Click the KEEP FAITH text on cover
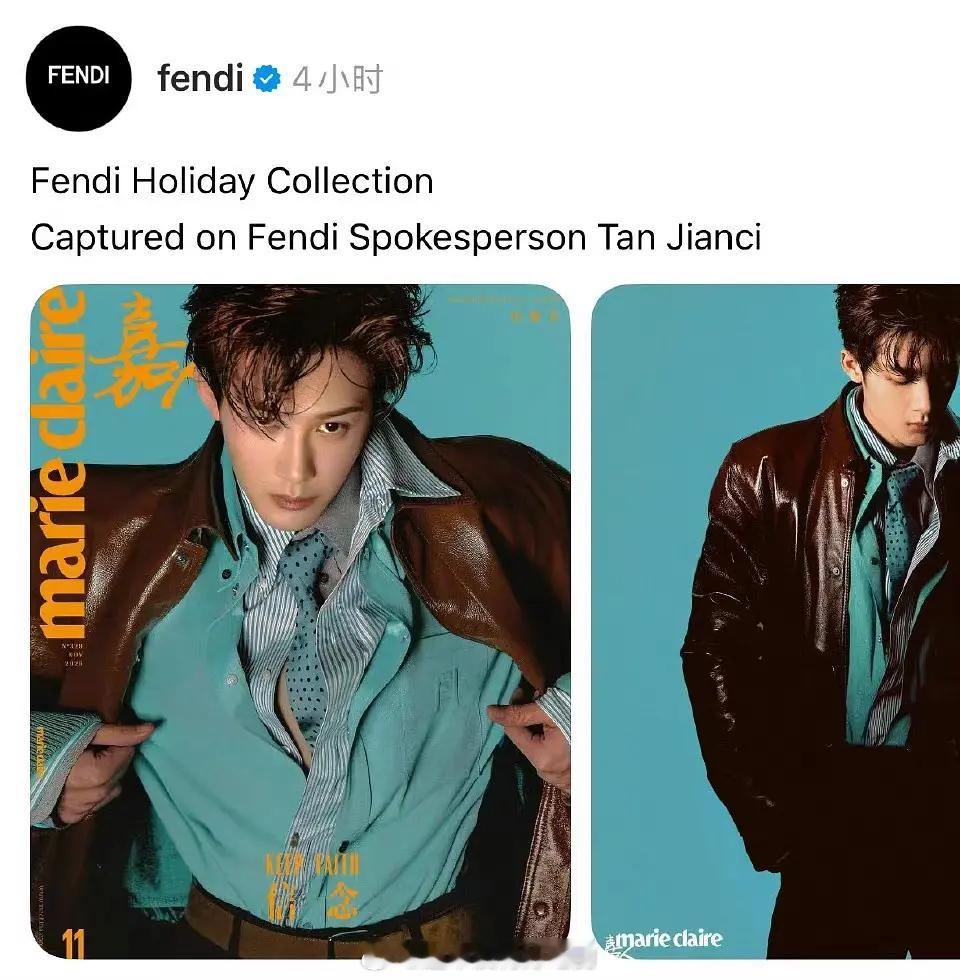The width and height of the screenshot is (960, 980). (x=313, y=865)
